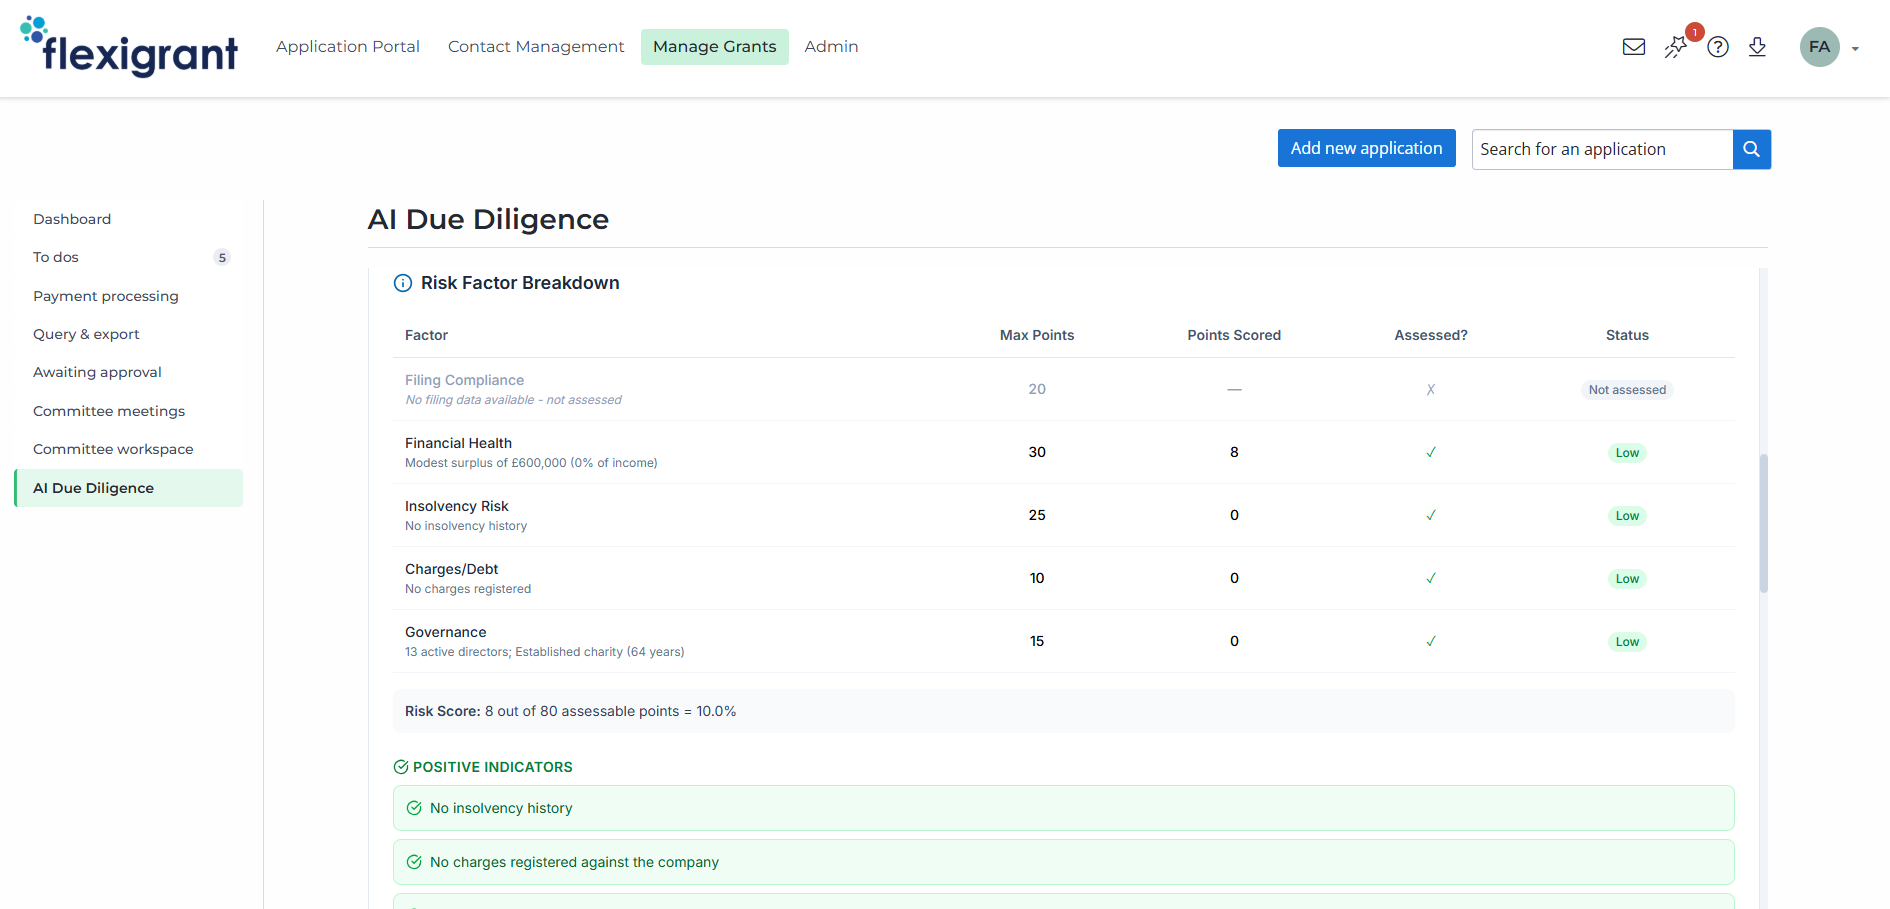Click the Points Scored column header
This screenshot has width=1890, height=909.
click(x=1234, y=335)
